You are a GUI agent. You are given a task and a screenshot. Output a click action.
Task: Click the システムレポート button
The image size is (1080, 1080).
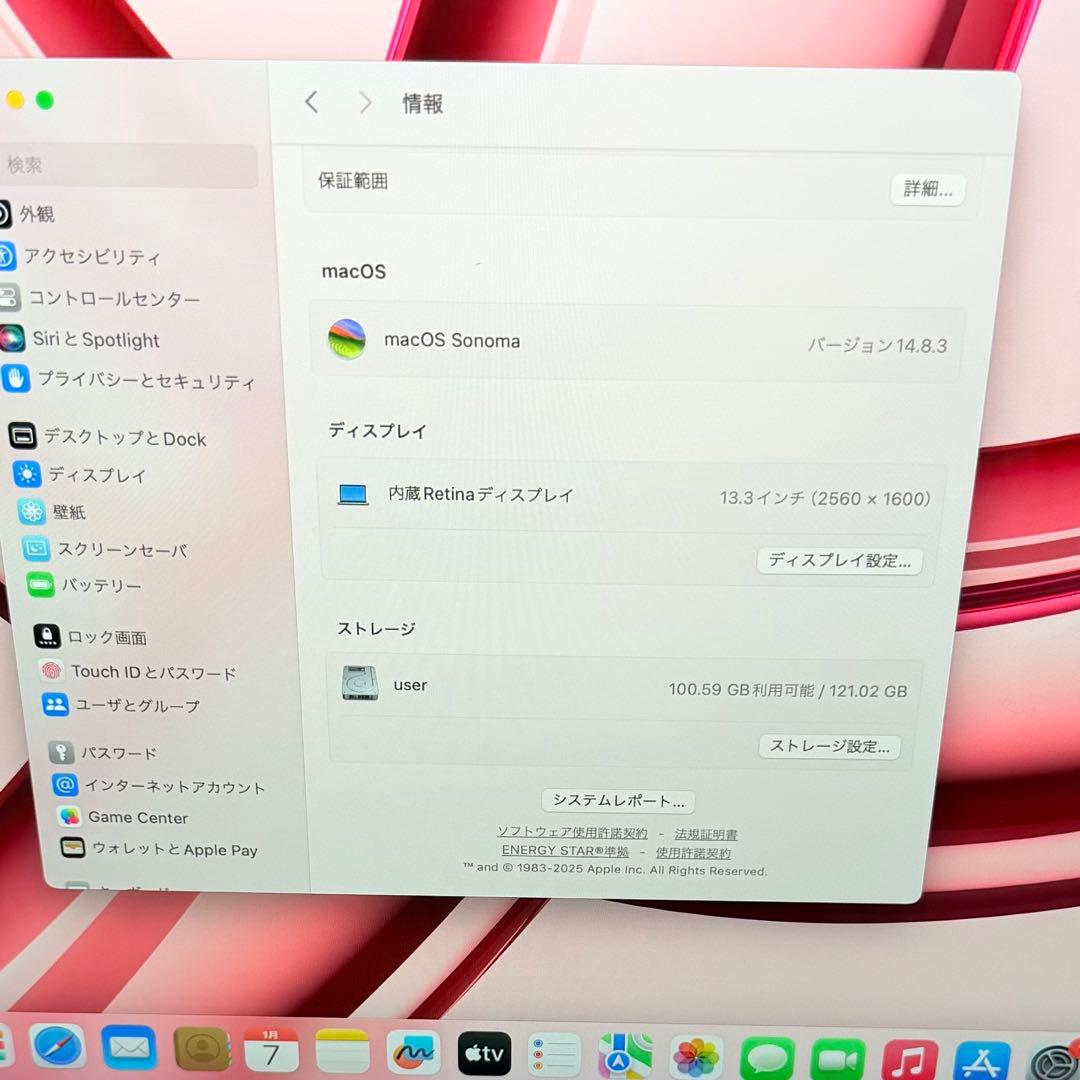point(617,800)
